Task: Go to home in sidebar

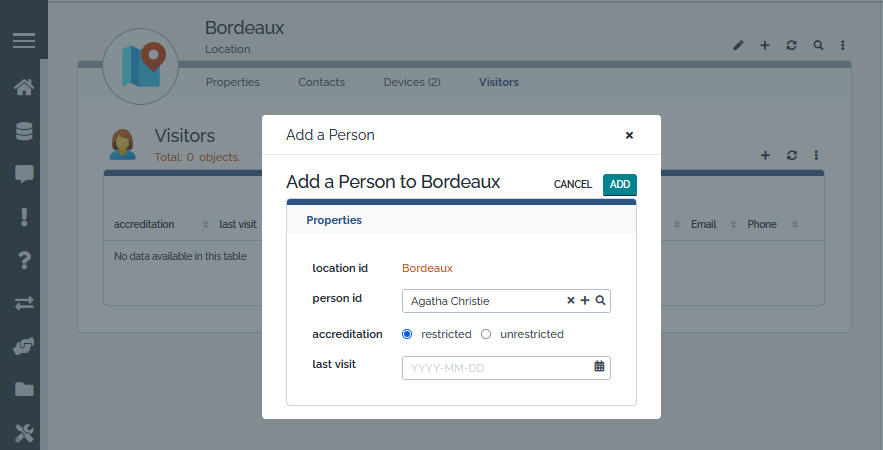Action: (24, 87)
